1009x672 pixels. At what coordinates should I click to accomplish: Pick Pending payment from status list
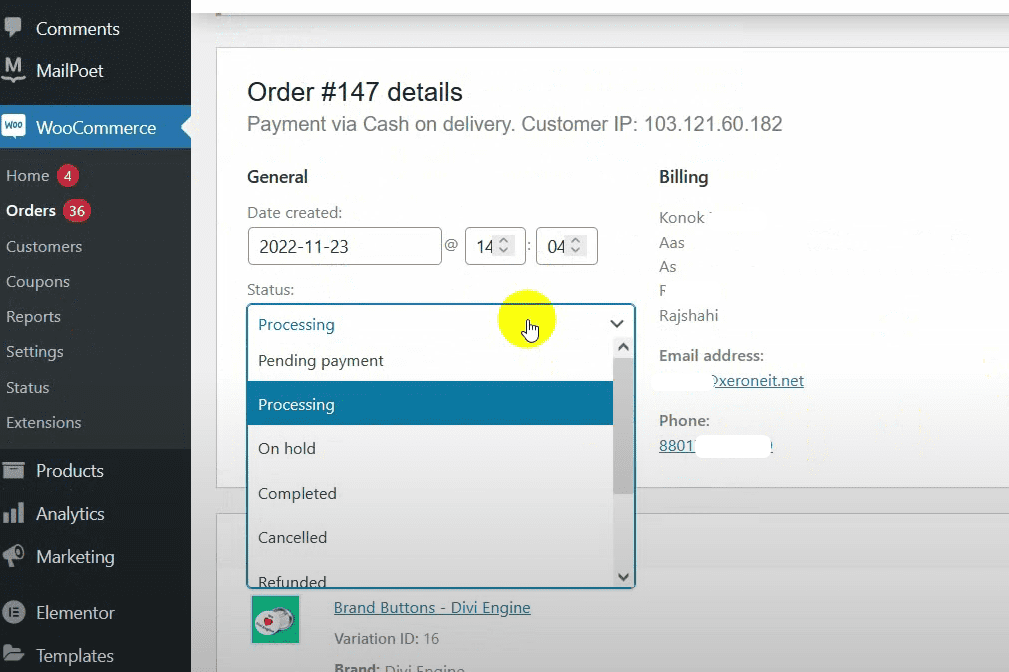pyautogui.click(x=321, y=360)
